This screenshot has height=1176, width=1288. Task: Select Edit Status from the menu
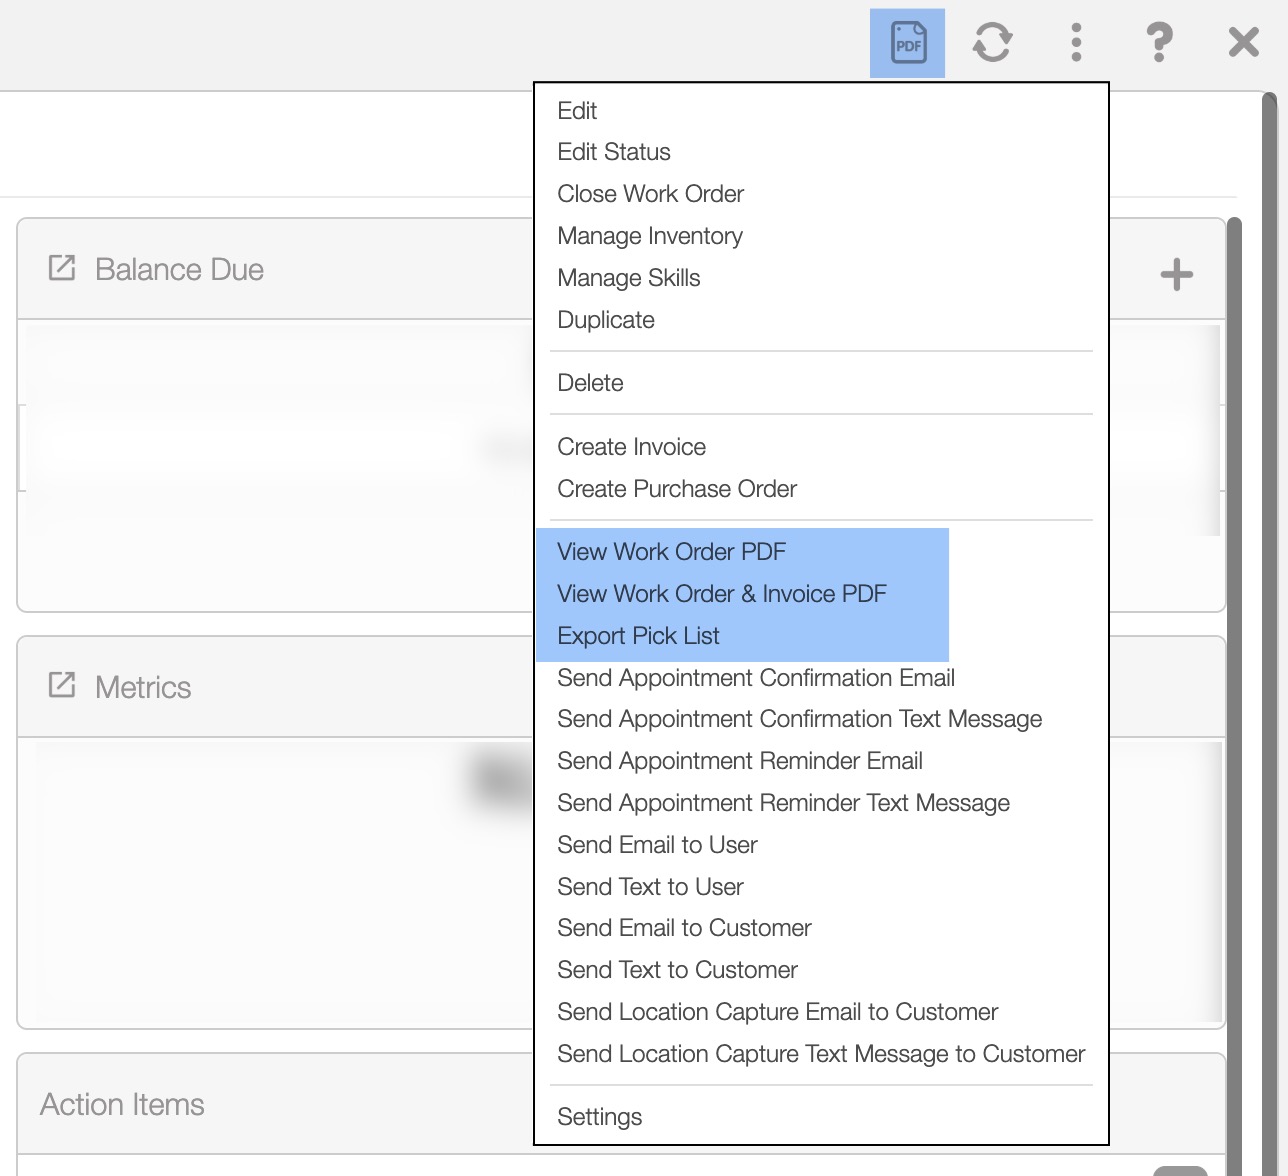pos(614,152)
